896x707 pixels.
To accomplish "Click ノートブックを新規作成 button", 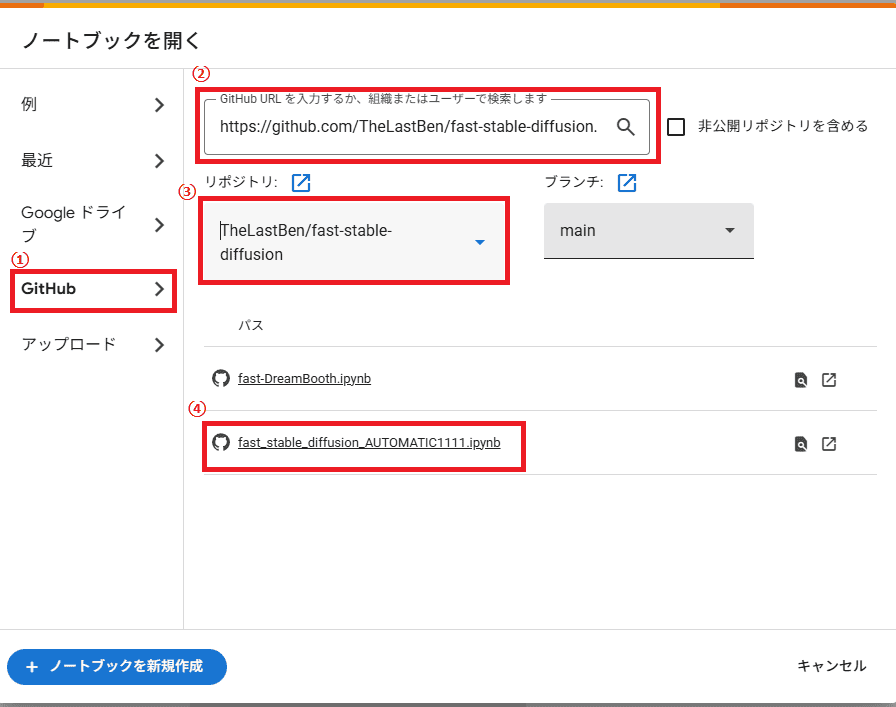I will point(117,666).
